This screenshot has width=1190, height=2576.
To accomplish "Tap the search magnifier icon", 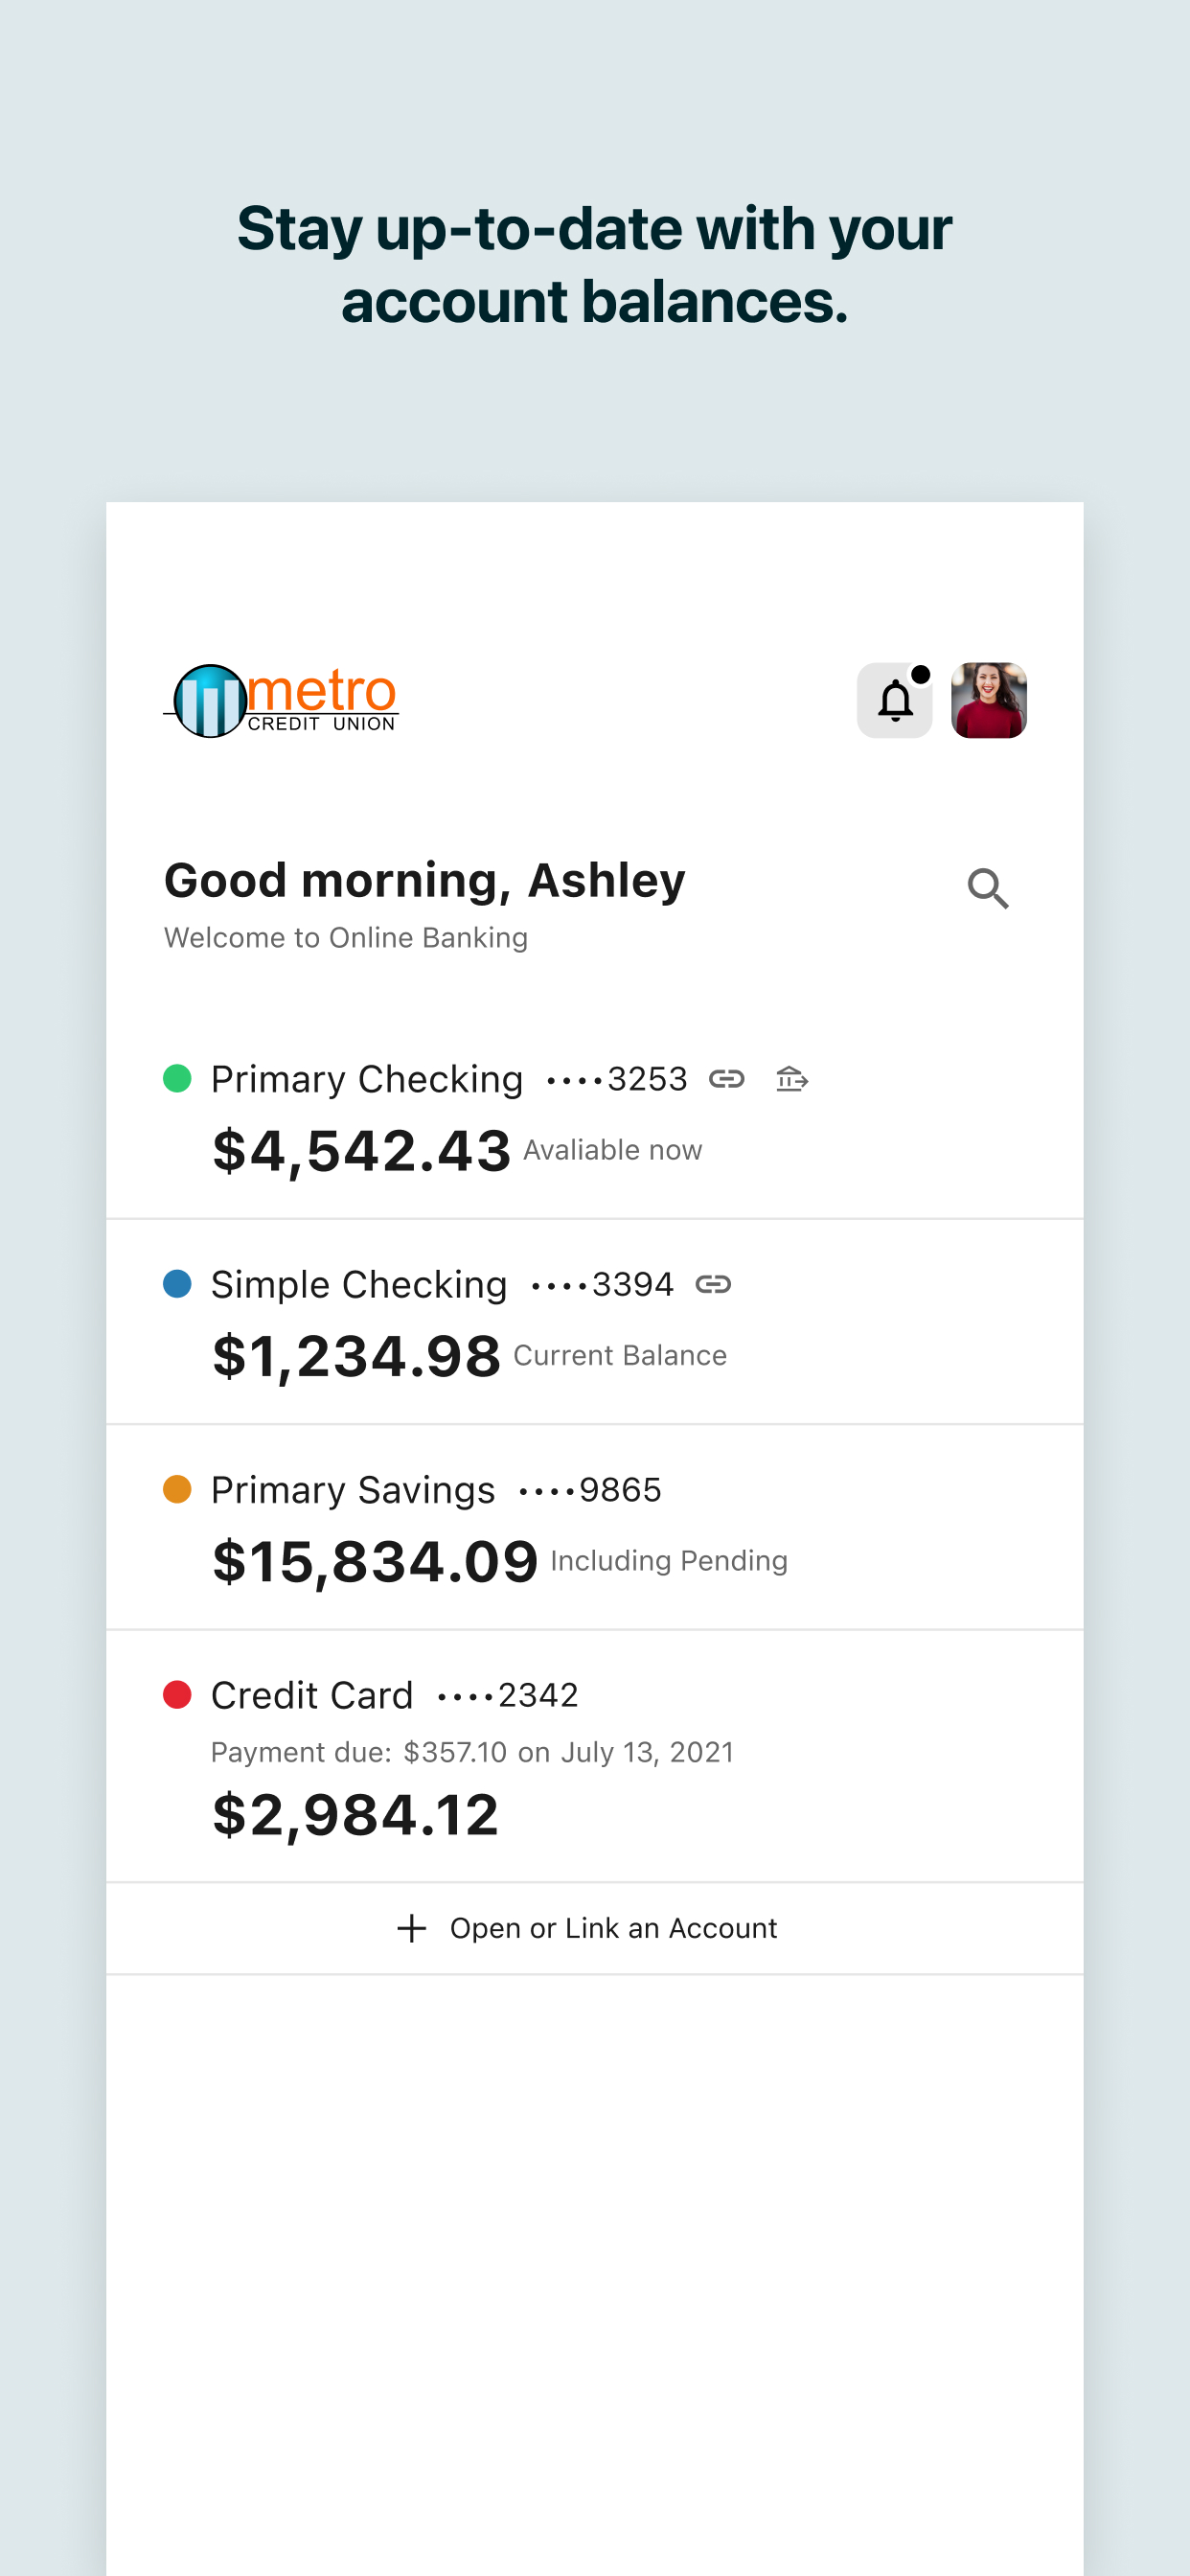I will [x=988, y=888].
